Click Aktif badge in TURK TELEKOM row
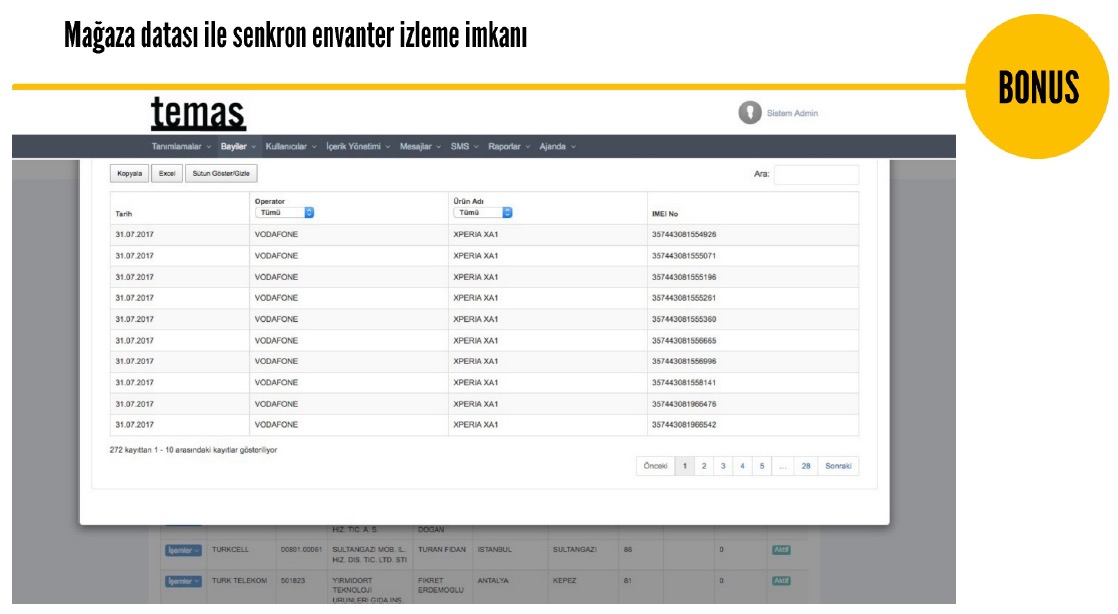This screenshot has width=1118, height=614. pos(781,580)
